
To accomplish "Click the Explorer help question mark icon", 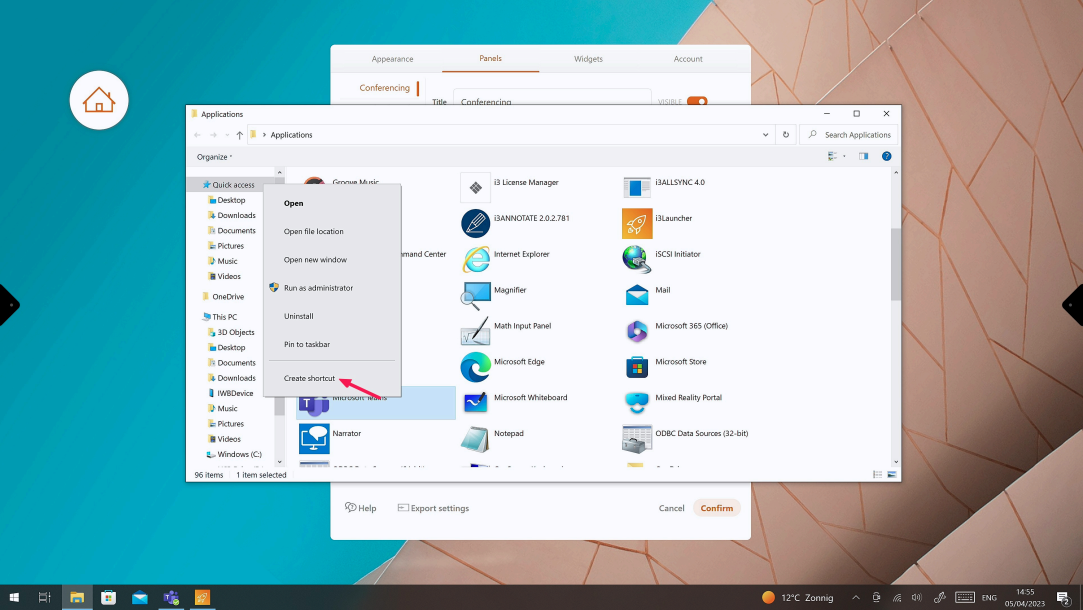I will pyautogui.click(x=887, y=156).
